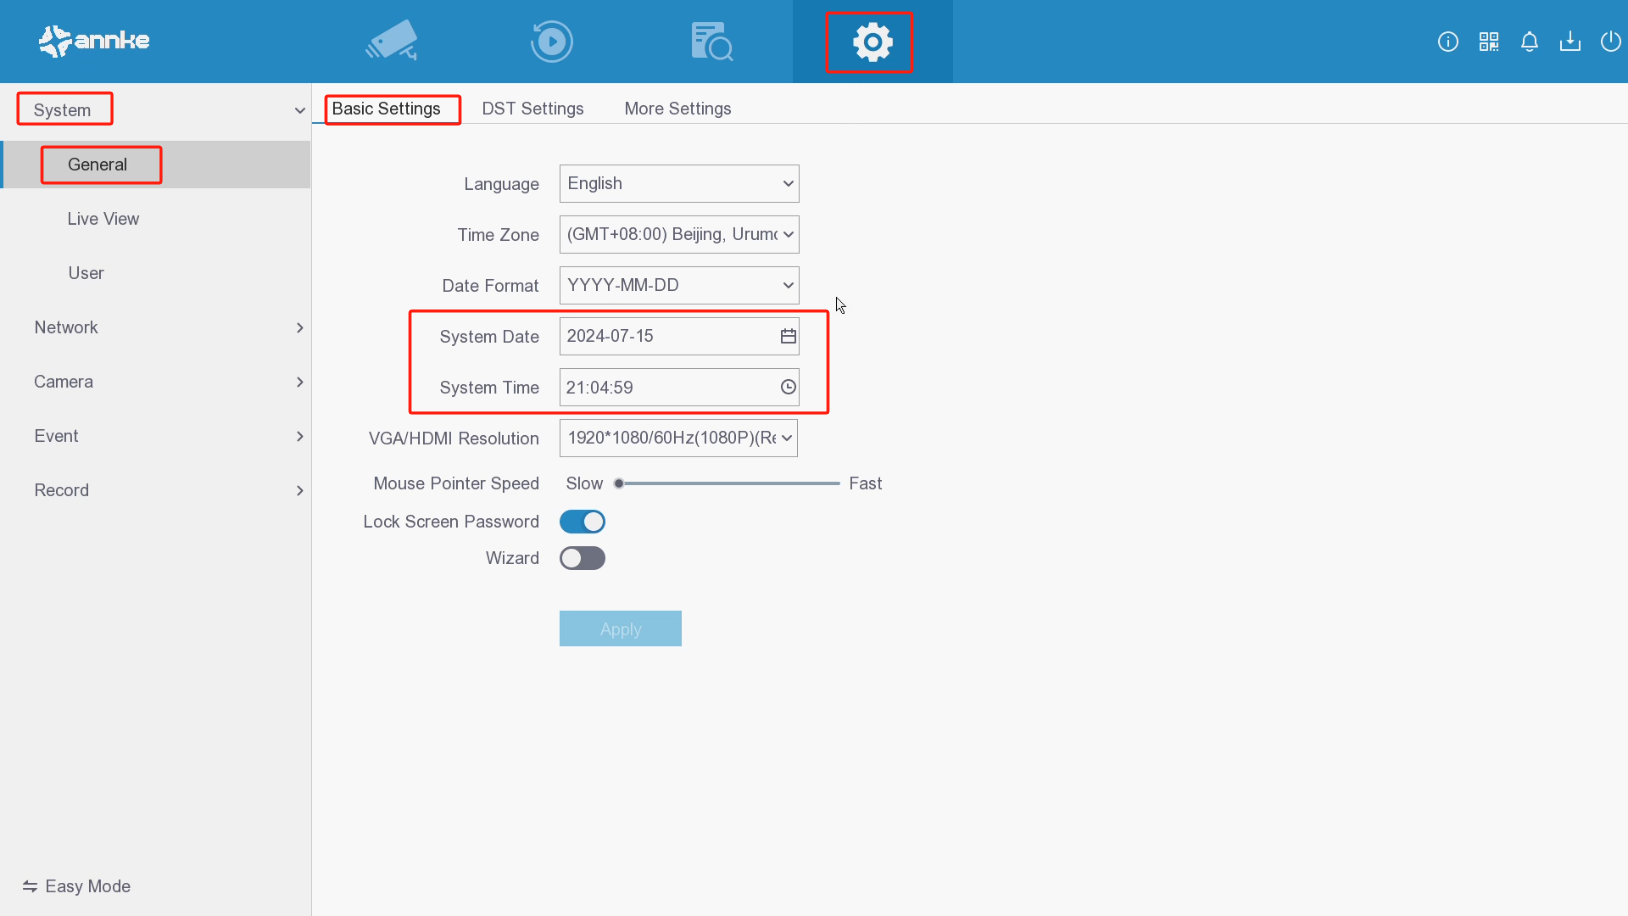This screenshot has width=1628, height=916.
Task: Open the QR code icon
Action: pos(1488,41)
